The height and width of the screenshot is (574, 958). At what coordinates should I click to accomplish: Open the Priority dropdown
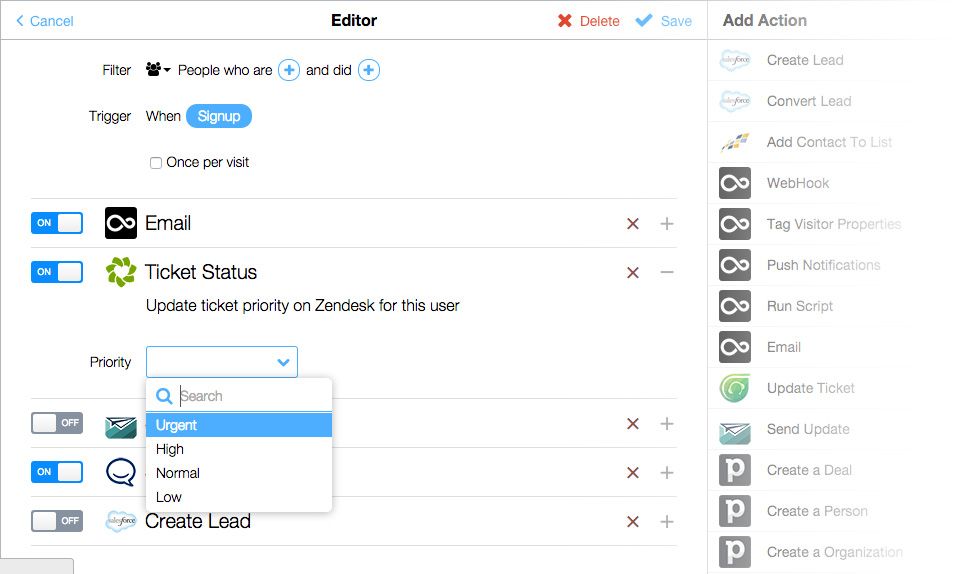[x=222, y=362]
